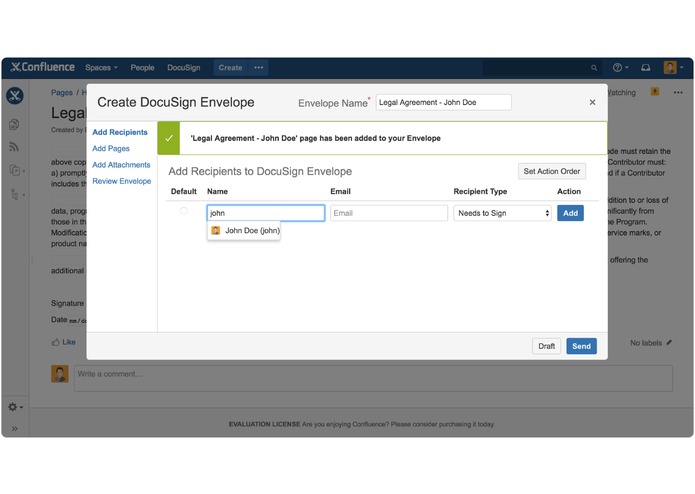This screenshot has height=494, width=695.
Task: Click the Set Action Order button
Action: 552,171
